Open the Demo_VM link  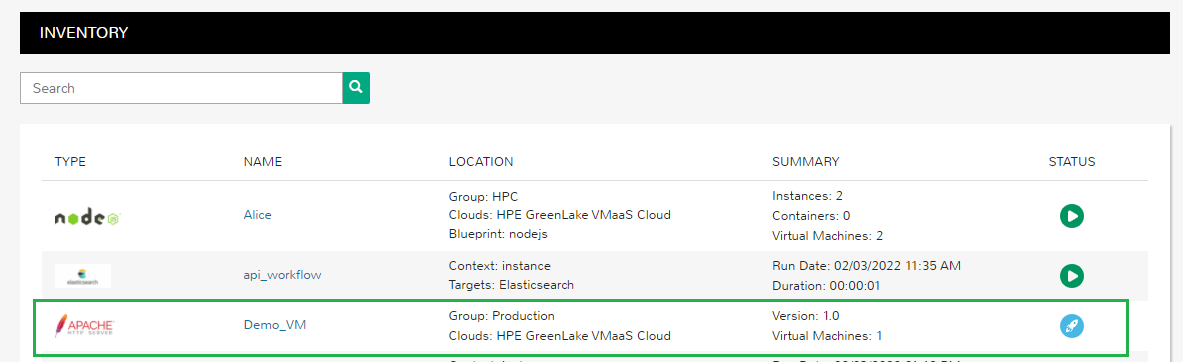pos(275,326)
